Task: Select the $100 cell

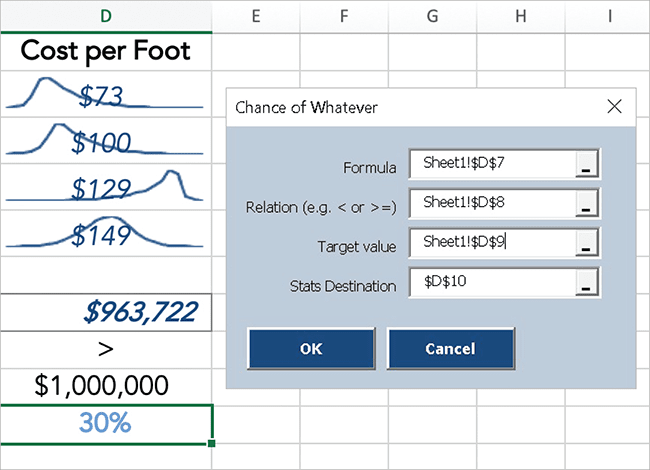Action: pos(106,141)
